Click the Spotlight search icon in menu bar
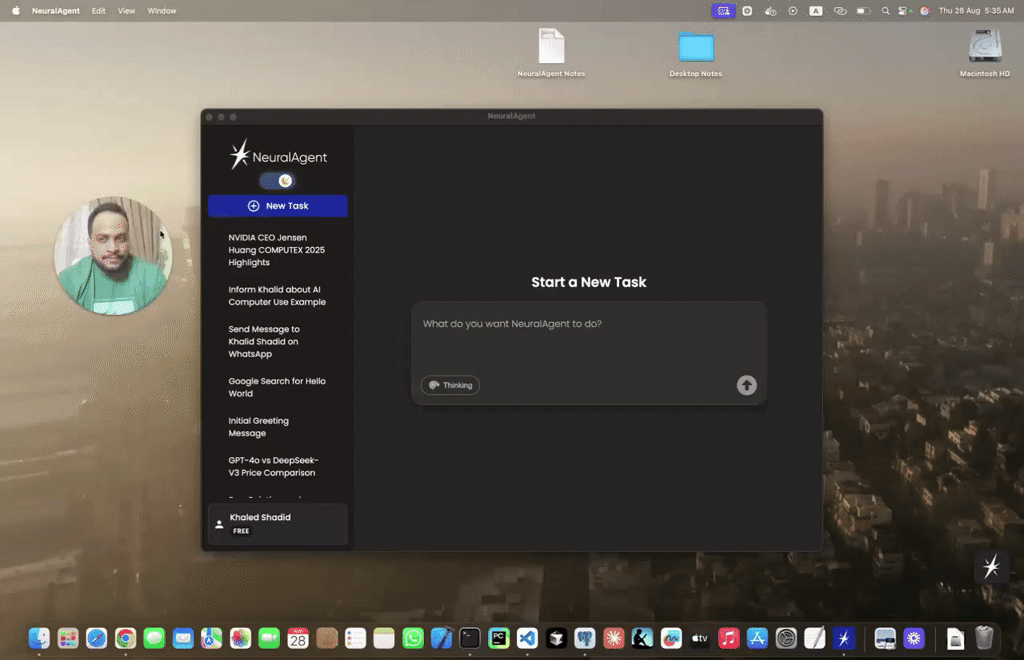Screen dimensions: 1024x660 point(885,11)
